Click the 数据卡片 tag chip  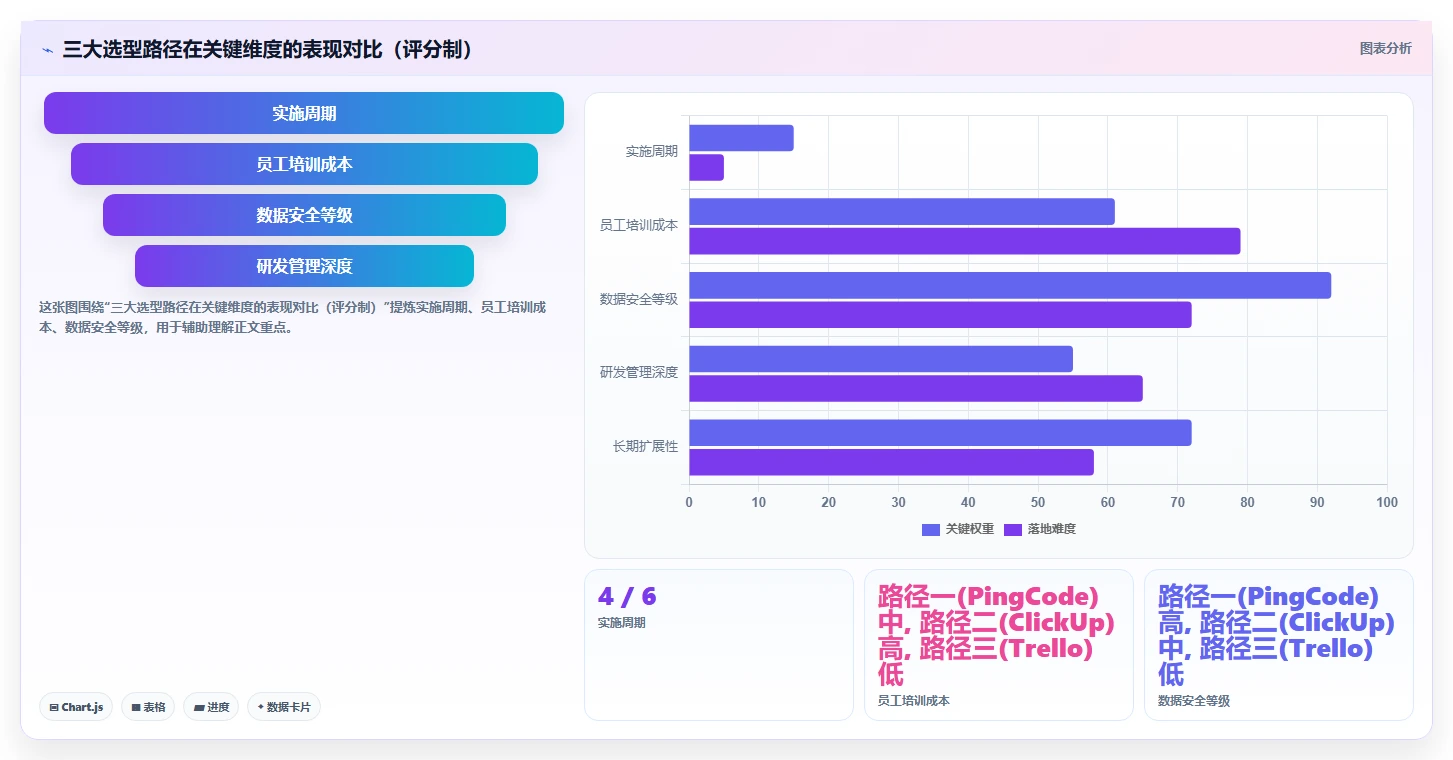pyautogui.click(x=284, y=707)
